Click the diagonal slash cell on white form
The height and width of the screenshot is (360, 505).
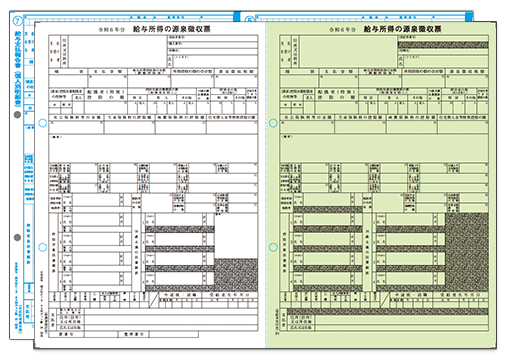153,300
